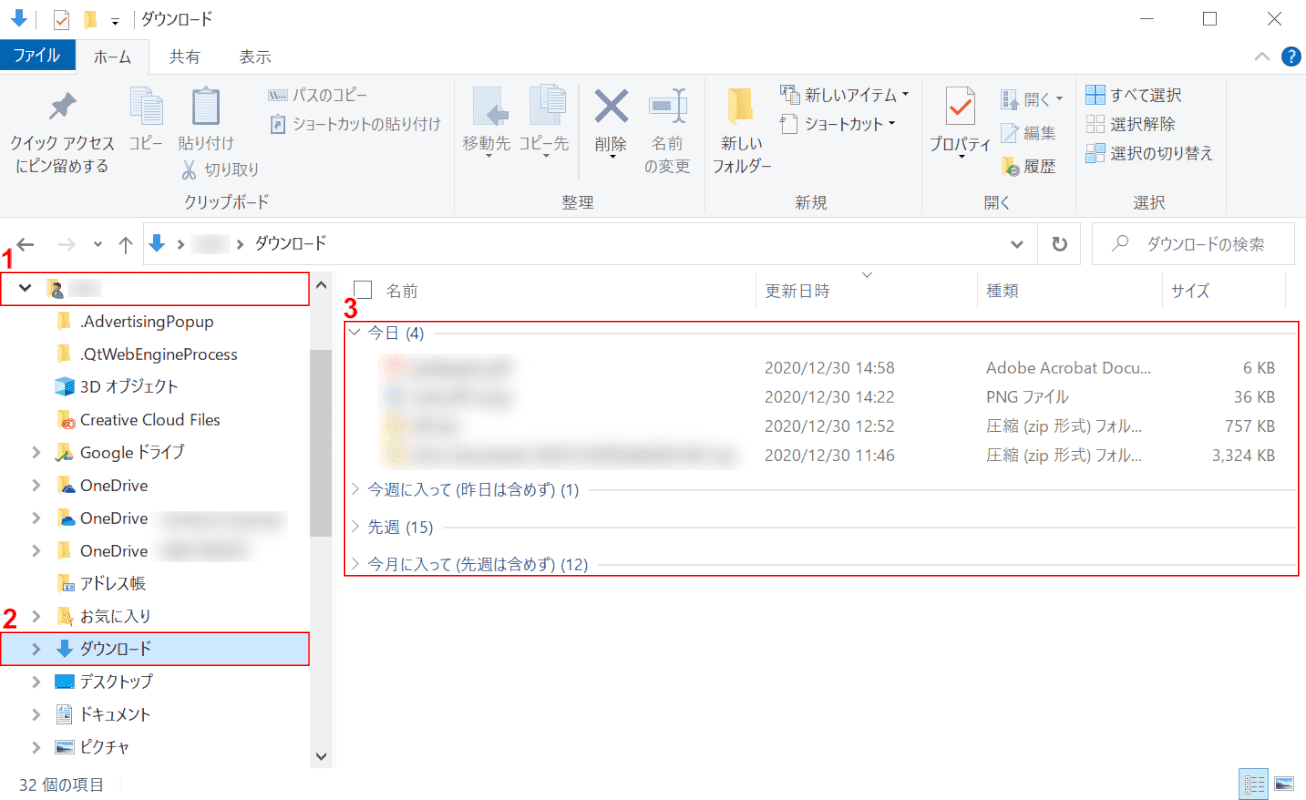Expand 今月に入って (先週は含めず) group
The width and height of the screenshot is (1306, 800).
click(x=355, y=564)
